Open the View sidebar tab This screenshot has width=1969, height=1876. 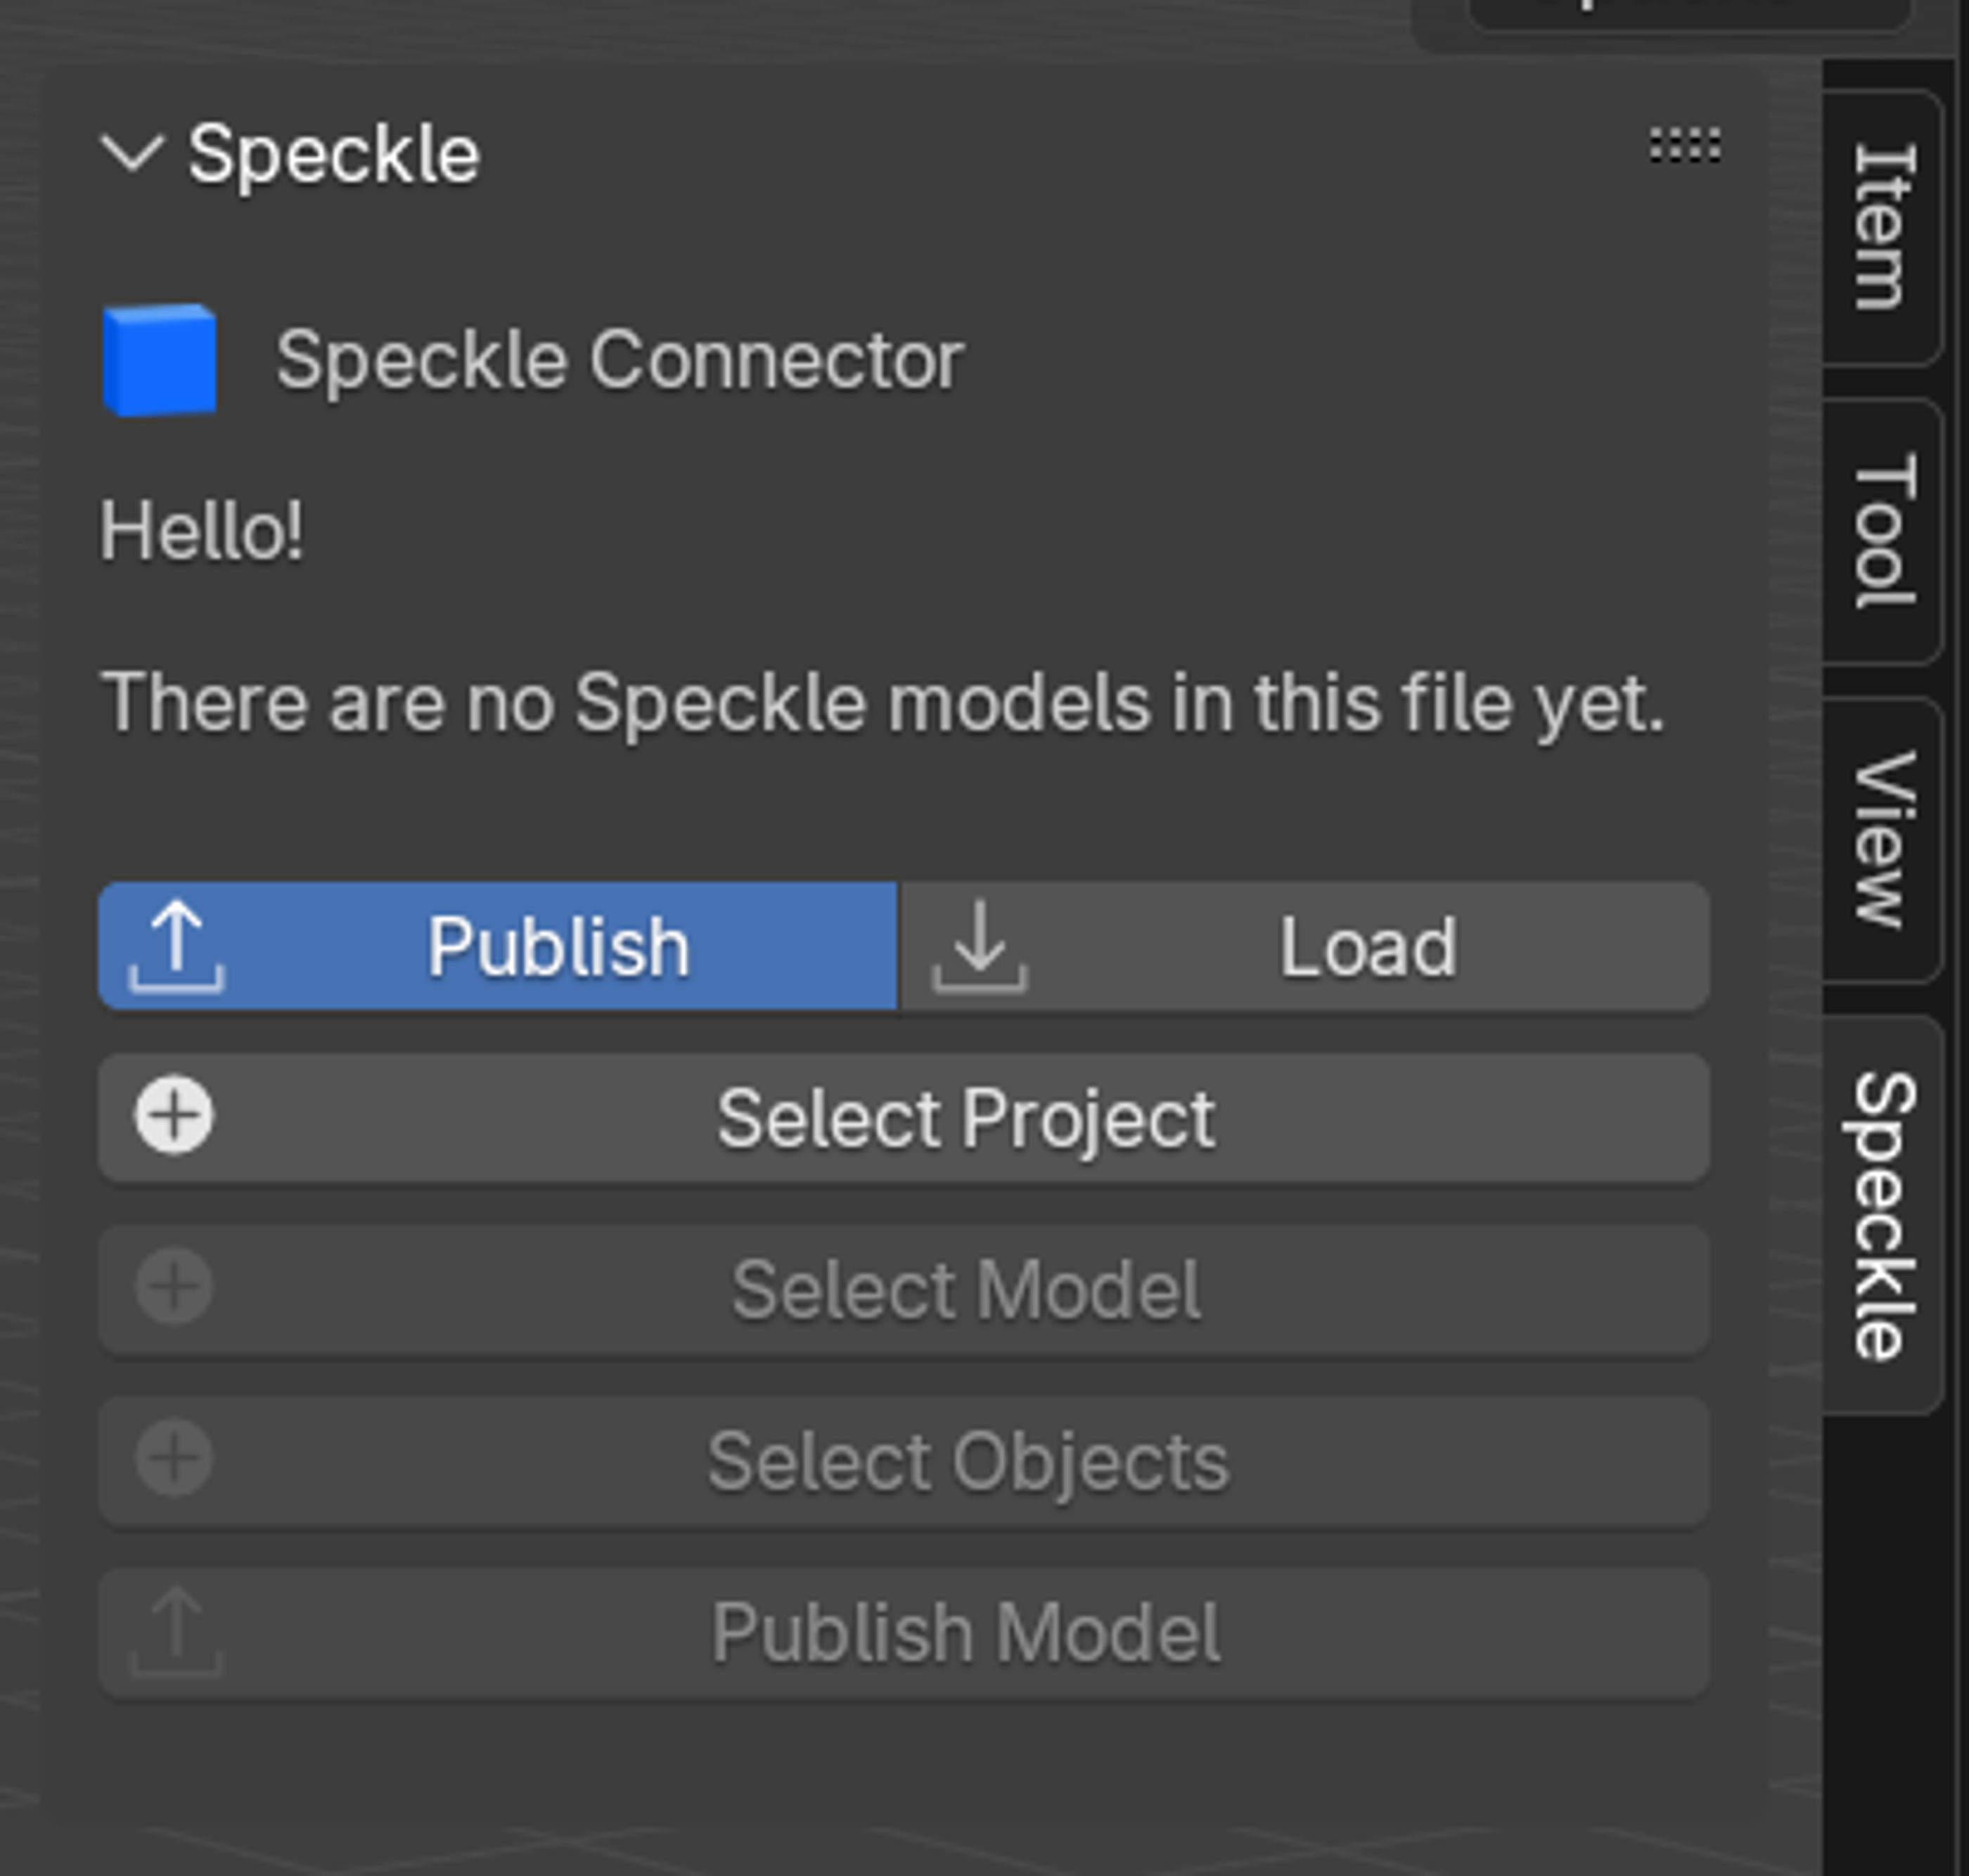[x=1882, y=840]
